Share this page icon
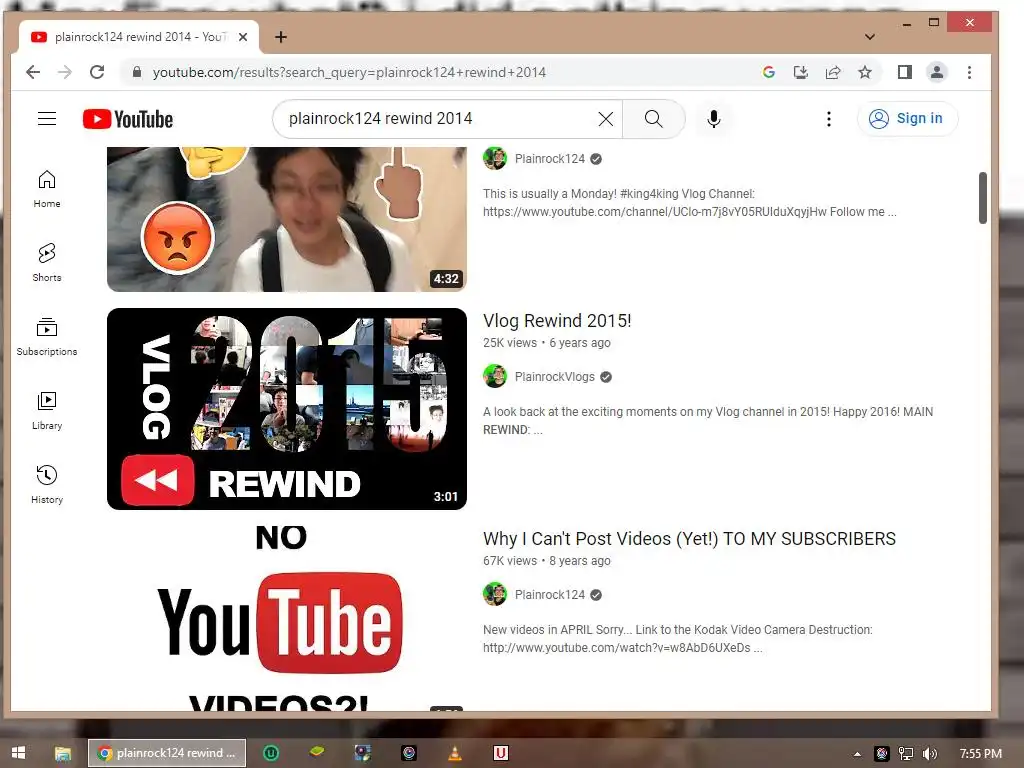This screenshot has height=768, width=1024. coord(833,72)
